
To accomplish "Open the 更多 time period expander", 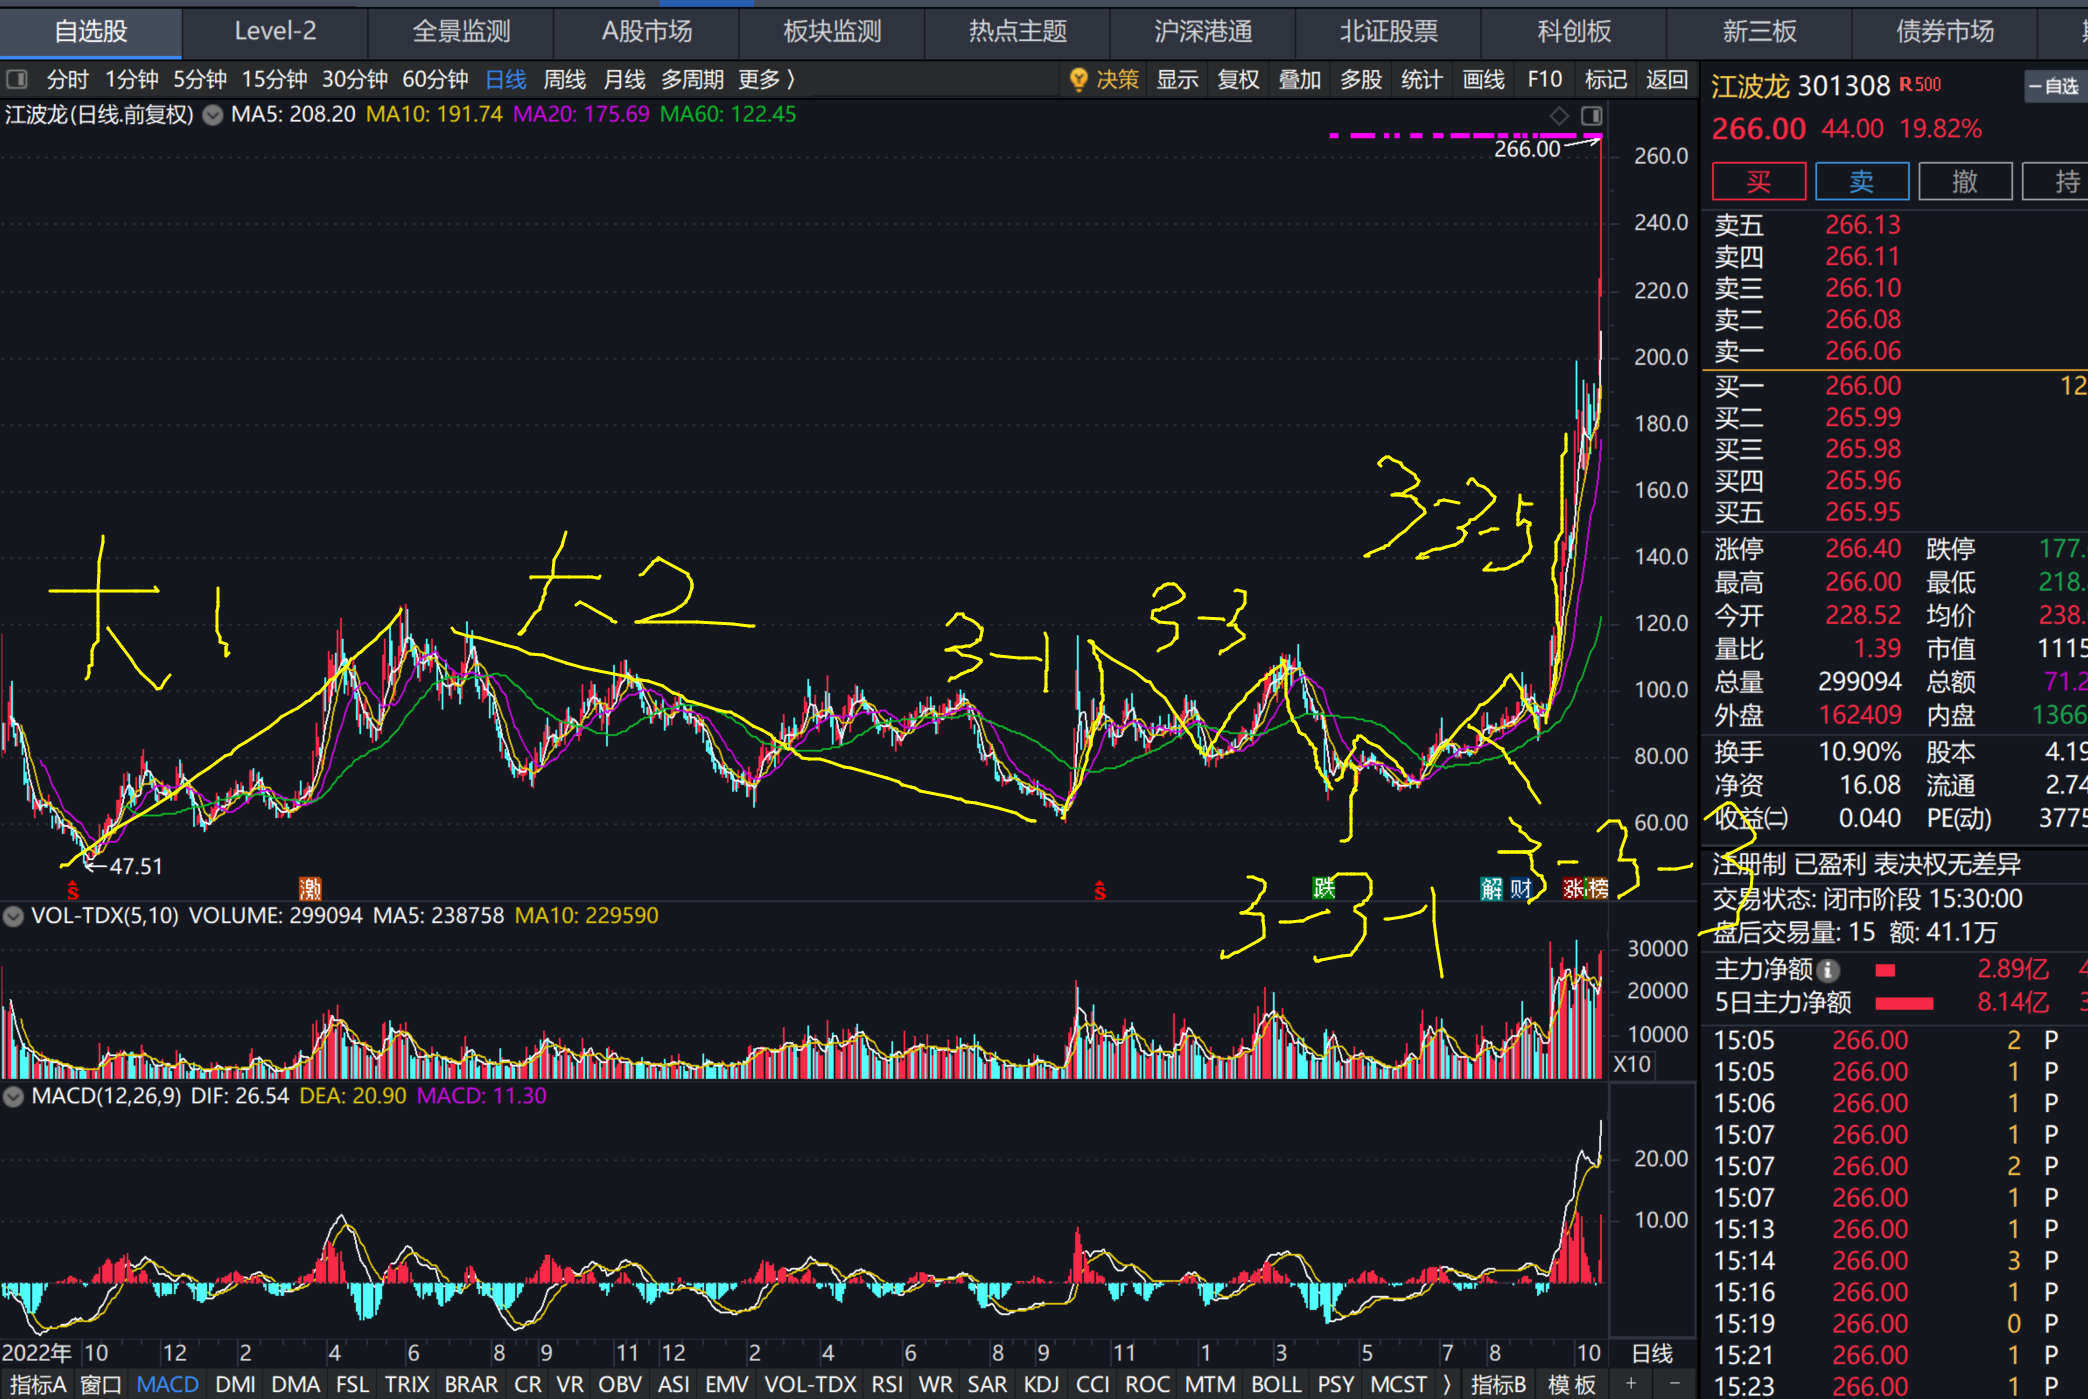I will [x=767, y=80].
